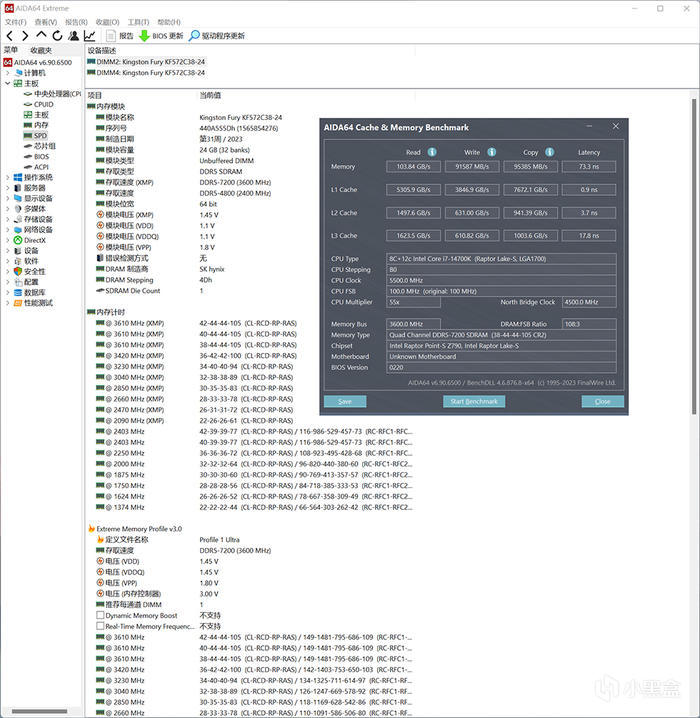The height and width of the screenshot is (718, 700).
Task: Open the 文件(F) menu
Action: [x=16, y=22]
